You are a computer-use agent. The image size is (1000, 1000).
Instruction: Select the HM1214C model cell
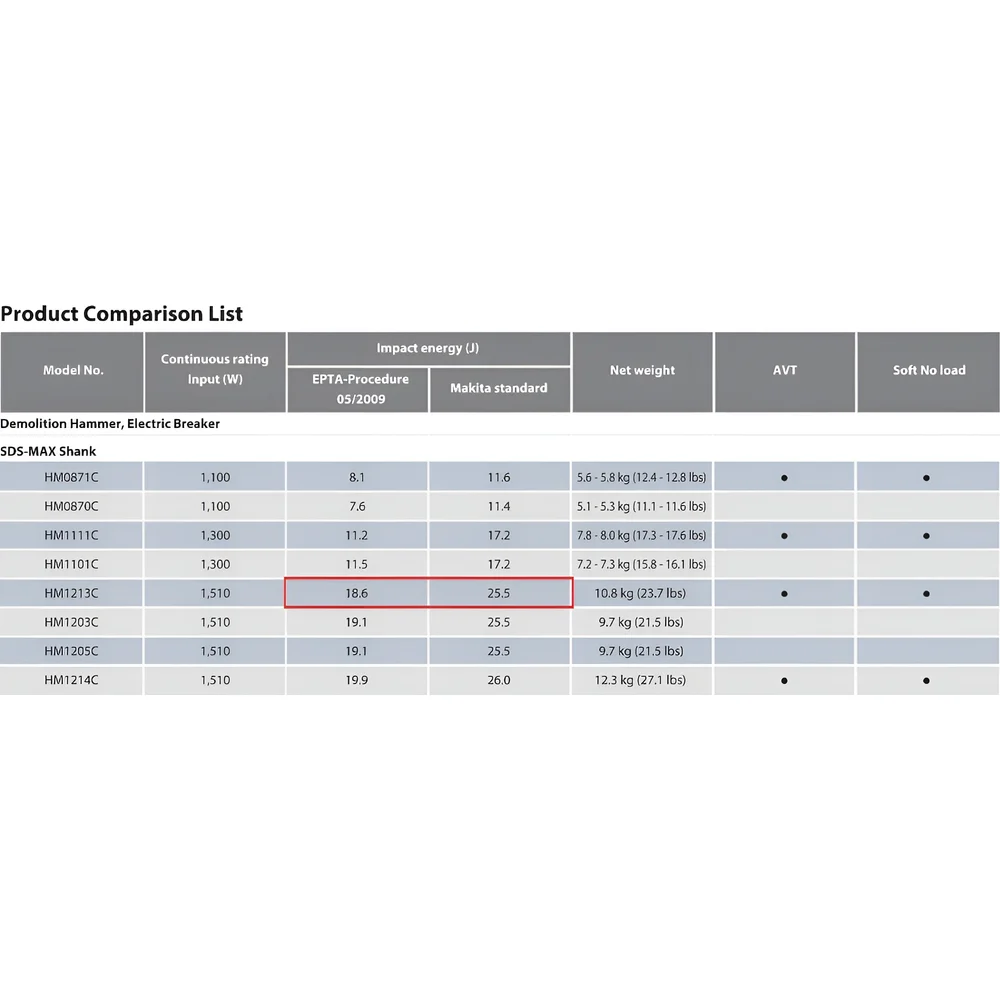coord(72,680)
